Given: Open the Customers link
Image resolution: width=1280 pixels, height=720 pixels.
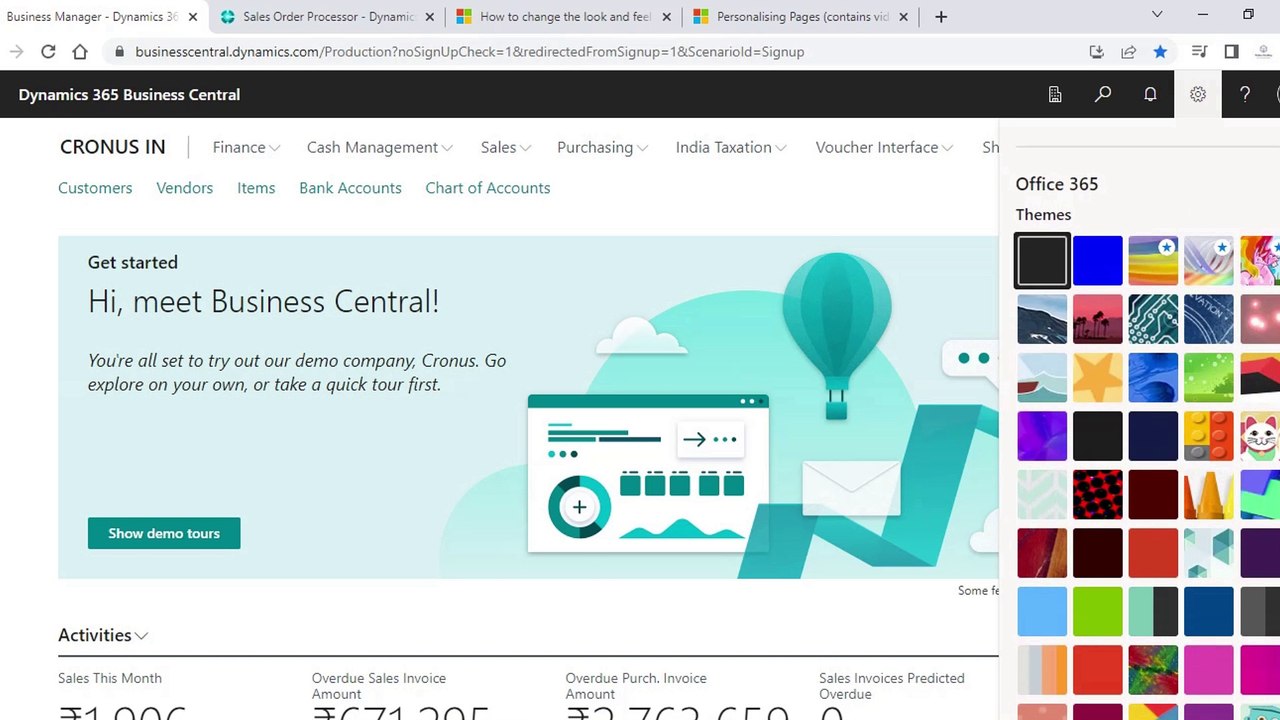Looking at the screenshot, I should (x=95, y=188).
